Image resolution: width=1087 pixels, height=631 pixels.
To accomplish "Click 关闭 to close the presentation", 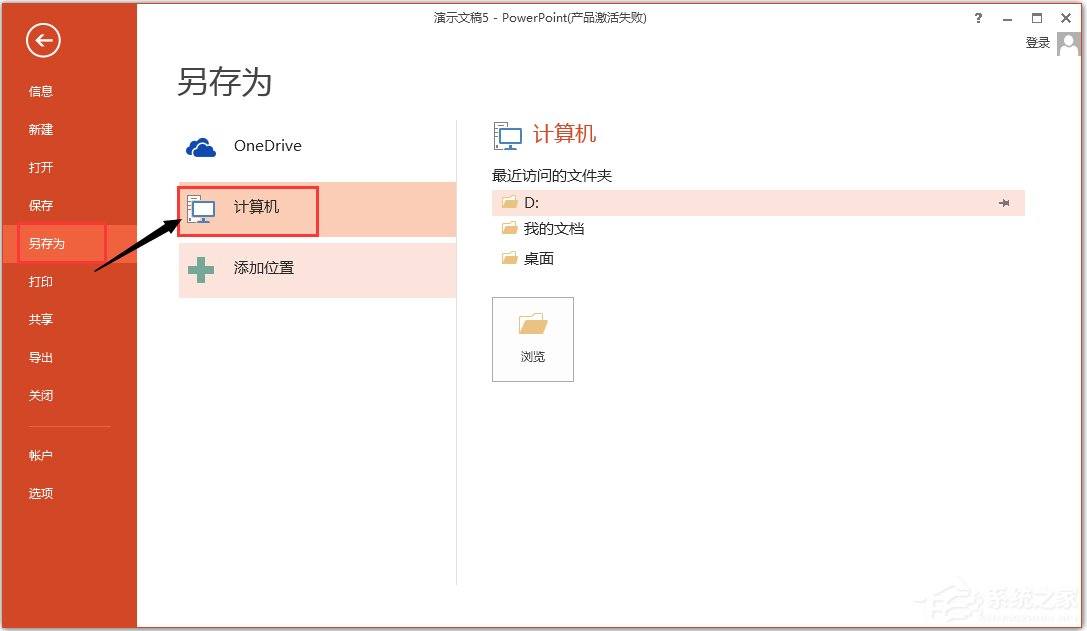I will [x=41, y=395].
